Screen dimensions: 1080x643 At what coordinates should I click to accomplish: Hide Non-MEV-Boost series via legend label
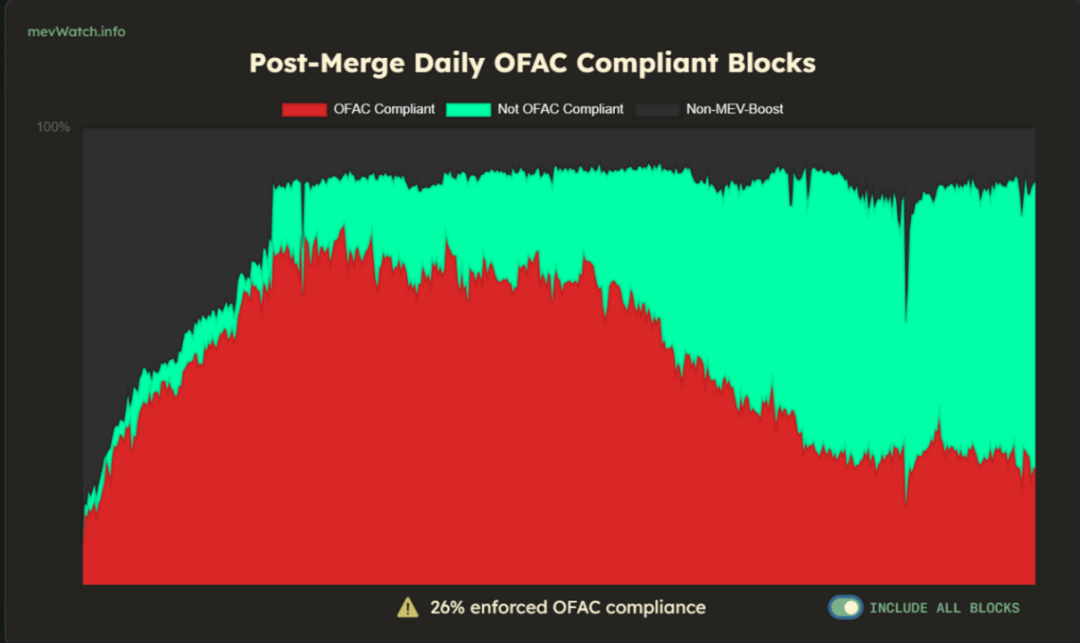[734, 109]
